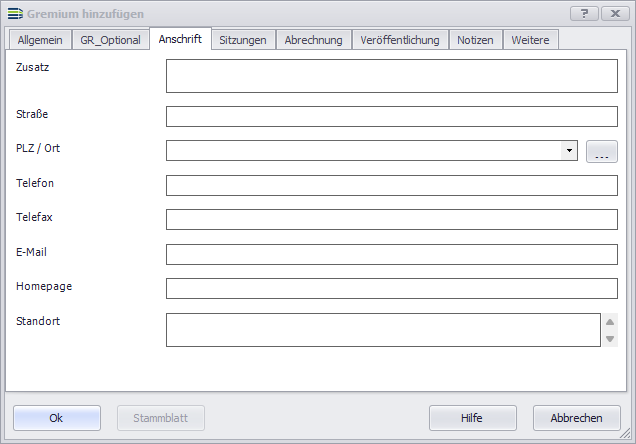Focus the Telefon input field
Viewport: 636px width, 444px height.
(391, 186)
